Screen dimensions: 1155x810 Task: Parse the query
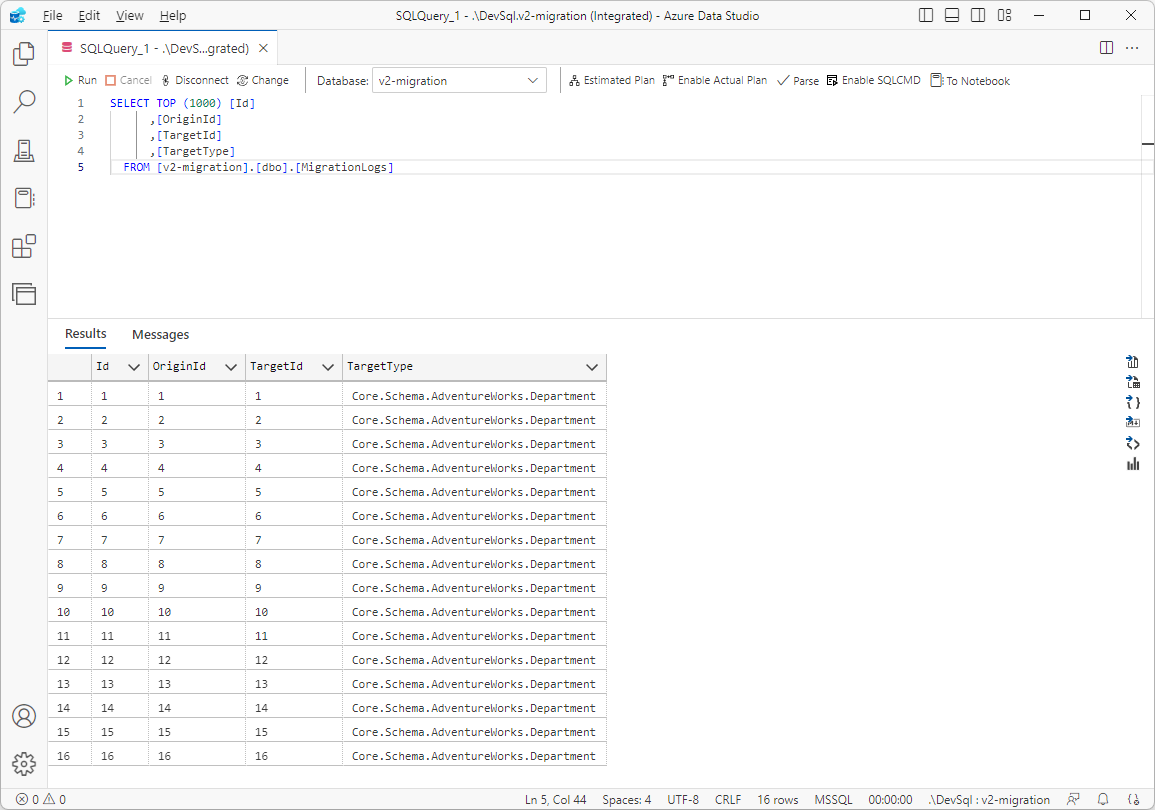click(x=798, y=80)
